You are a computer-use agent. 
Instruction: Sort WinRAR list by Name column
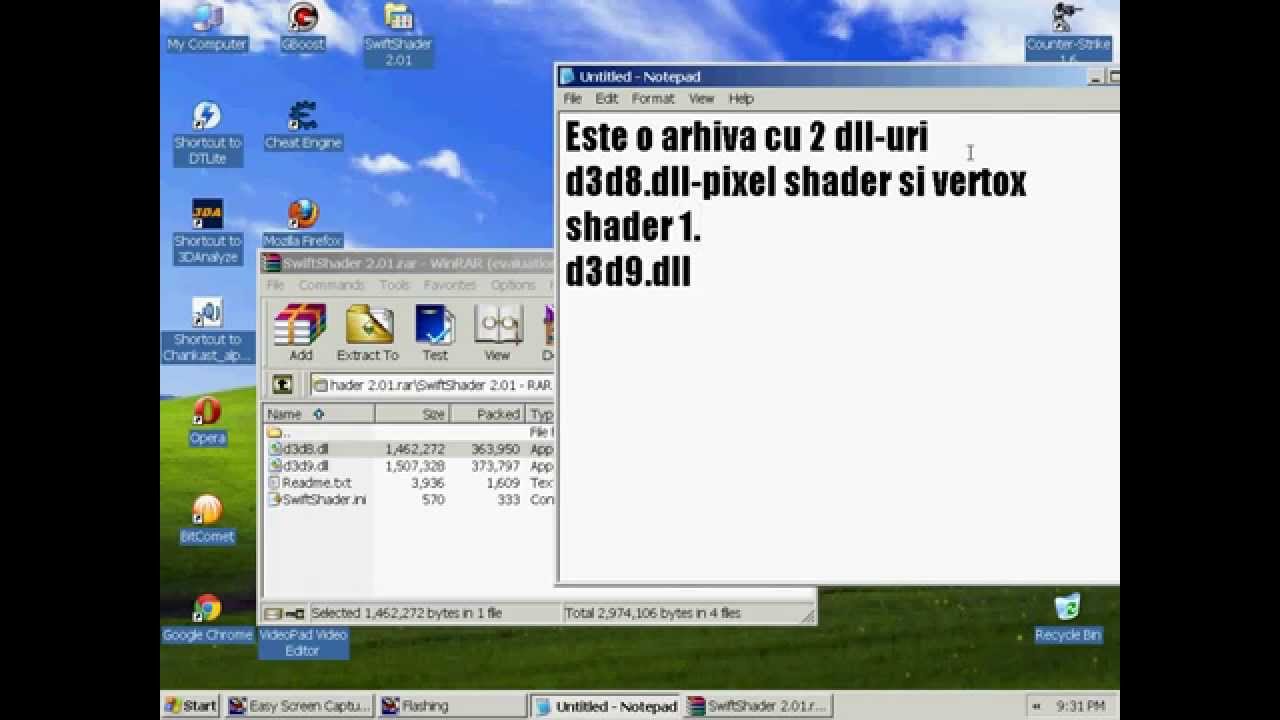tap(319, 414)
